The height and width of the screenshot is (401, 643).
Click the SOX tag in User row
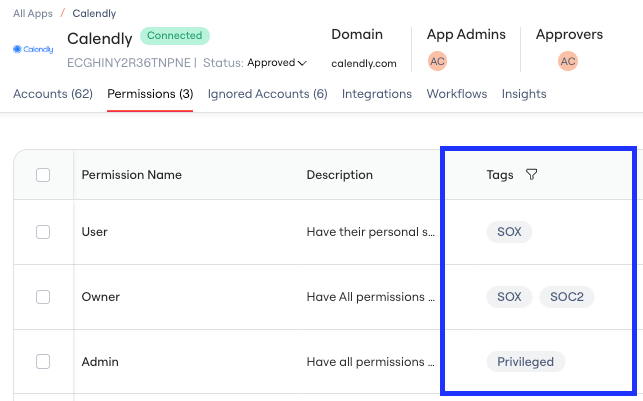click(x=509, y=232)
